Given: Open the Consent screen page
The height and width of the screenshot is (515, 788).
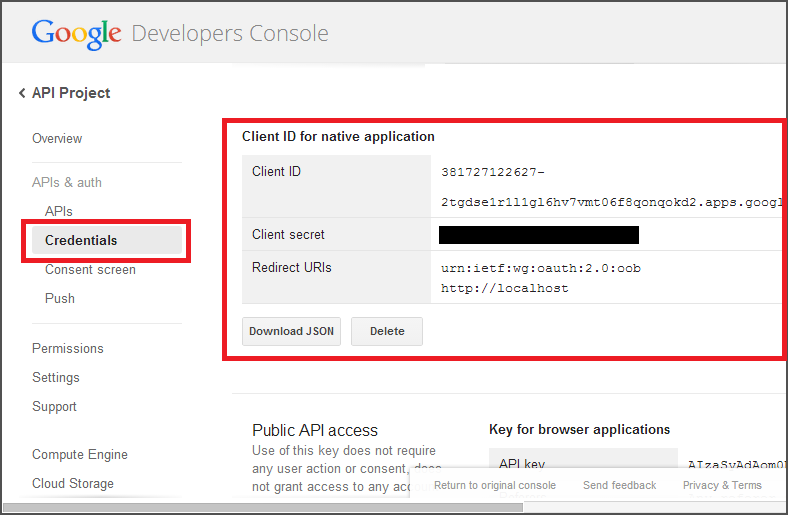Looking at the screenshot, I should [90, 270].
